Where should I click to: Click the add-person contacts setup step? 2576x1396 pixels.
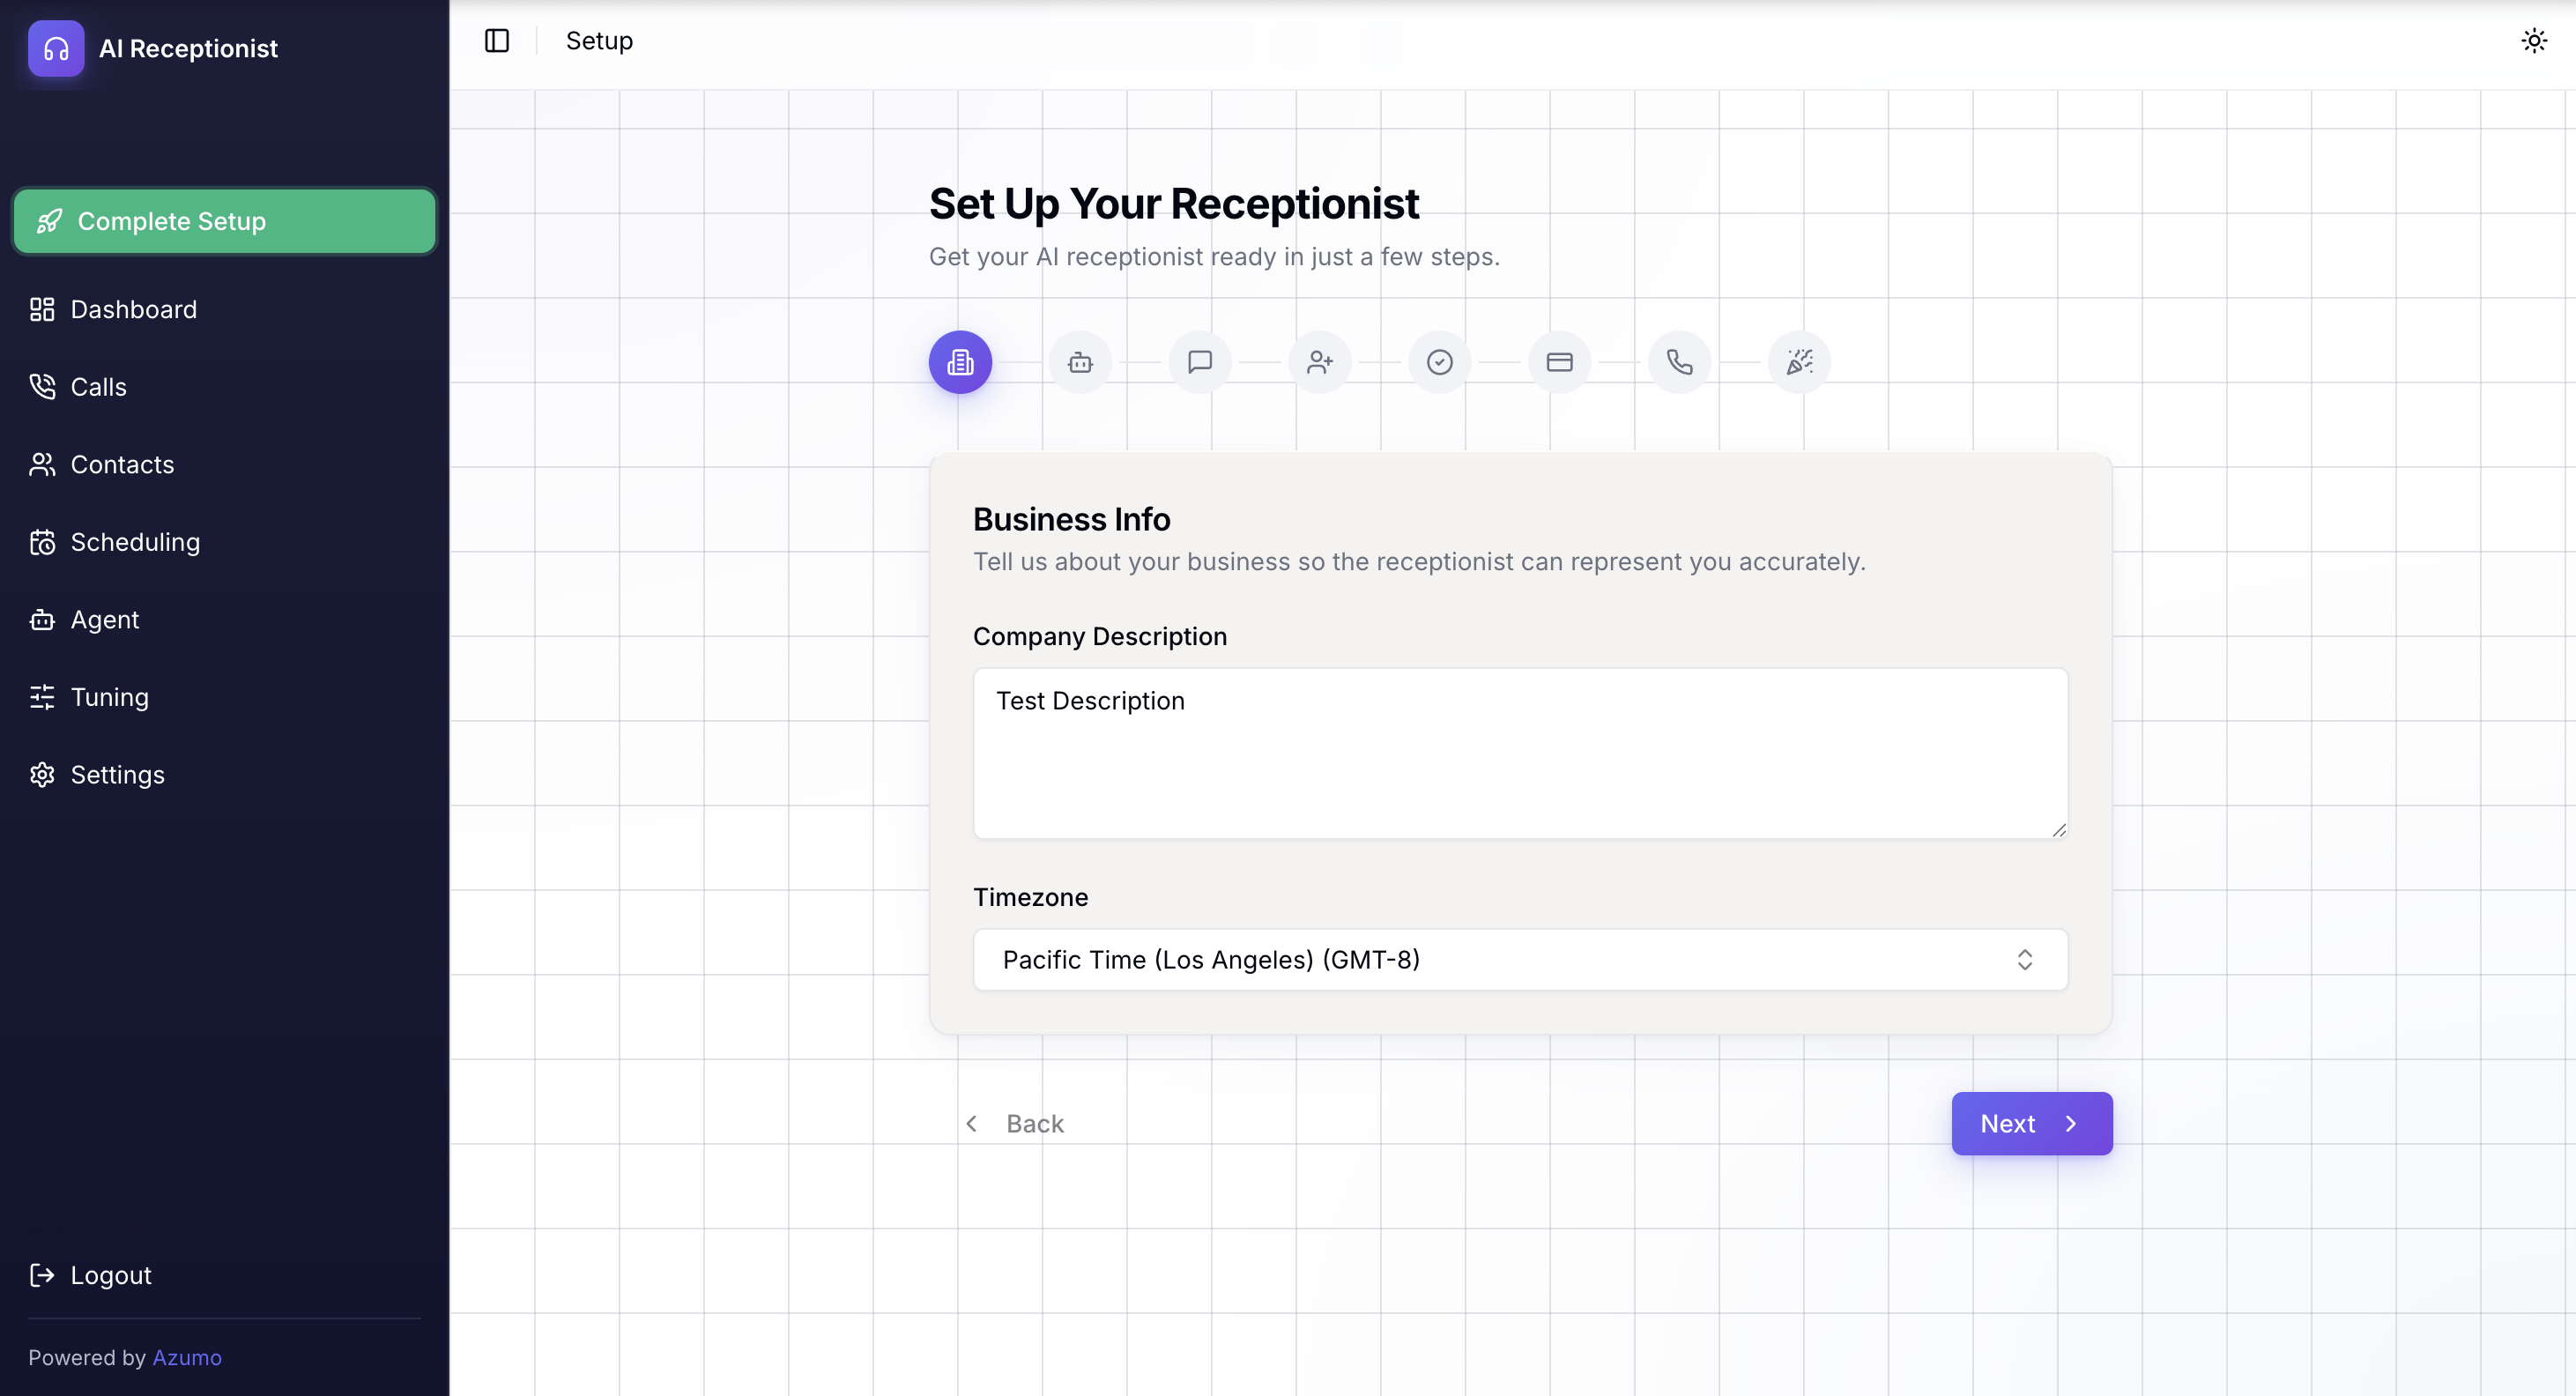point(1319,362)
